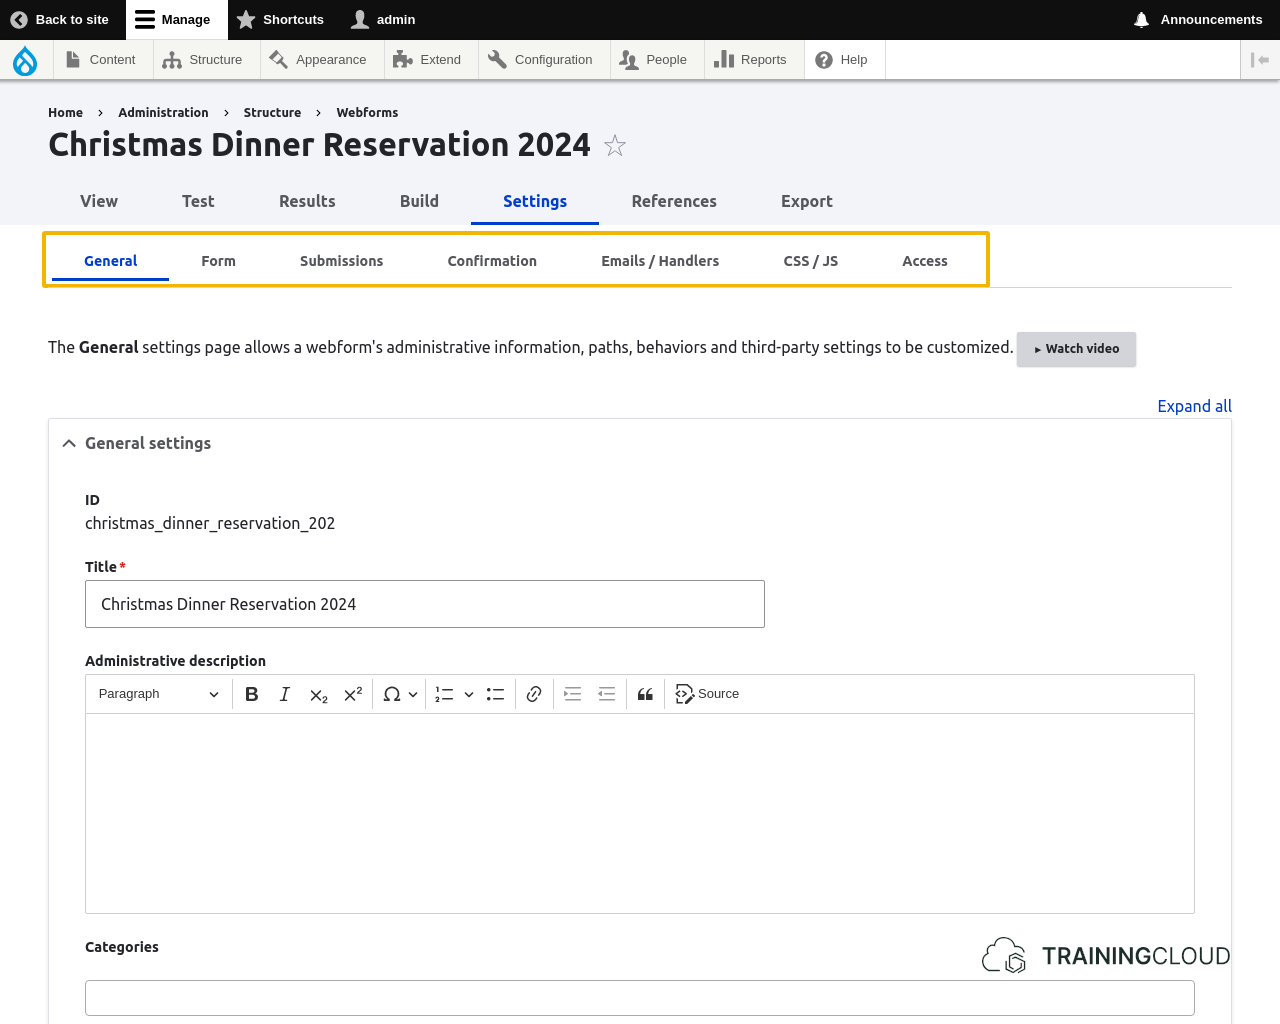Insert a link with the link icon
Viewport: 1280px width, 1024px height.
(534, 694)
